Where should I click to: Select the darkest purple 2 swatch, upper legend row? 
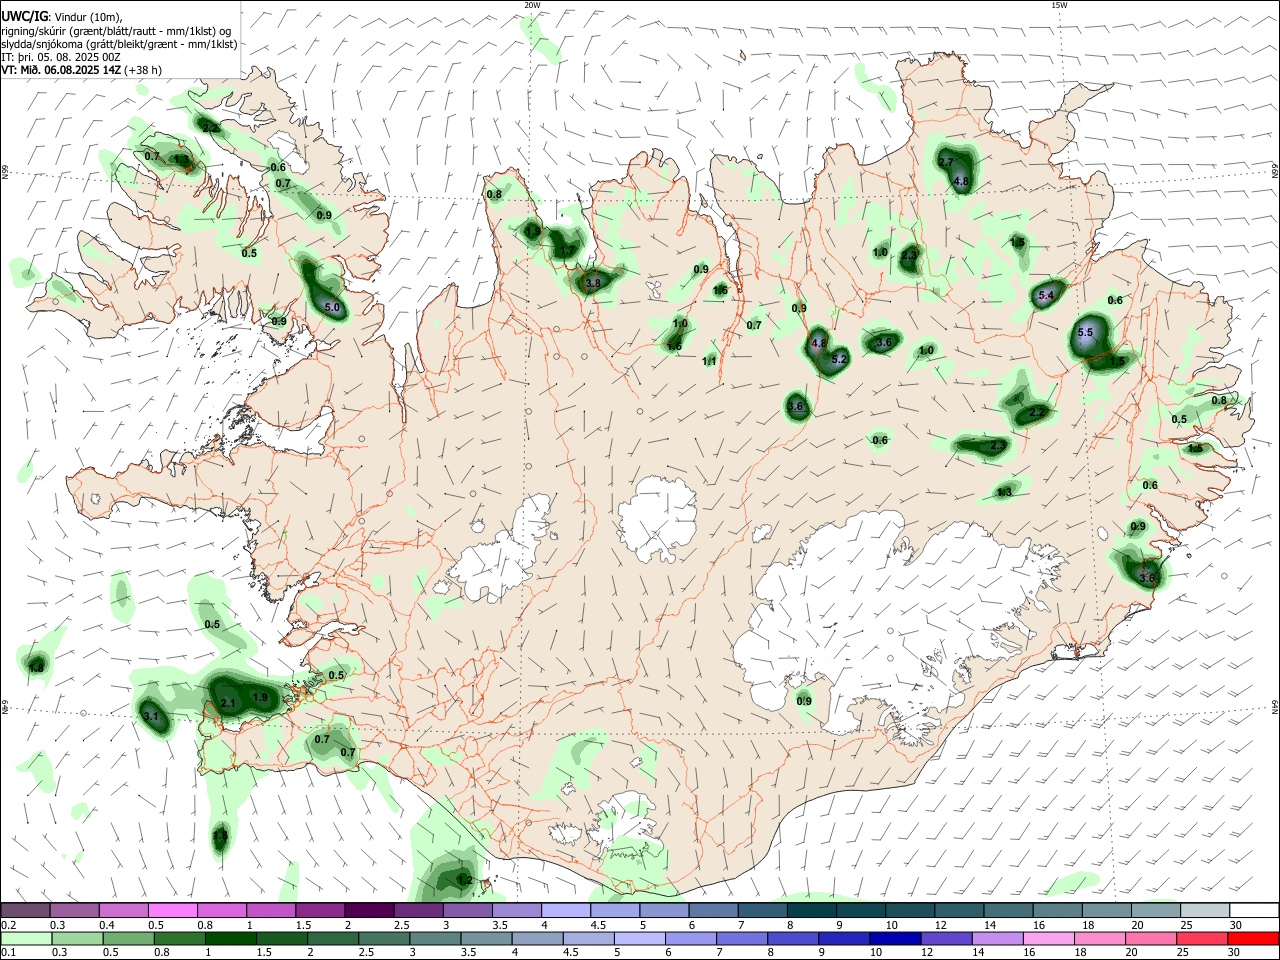(368, 910)
